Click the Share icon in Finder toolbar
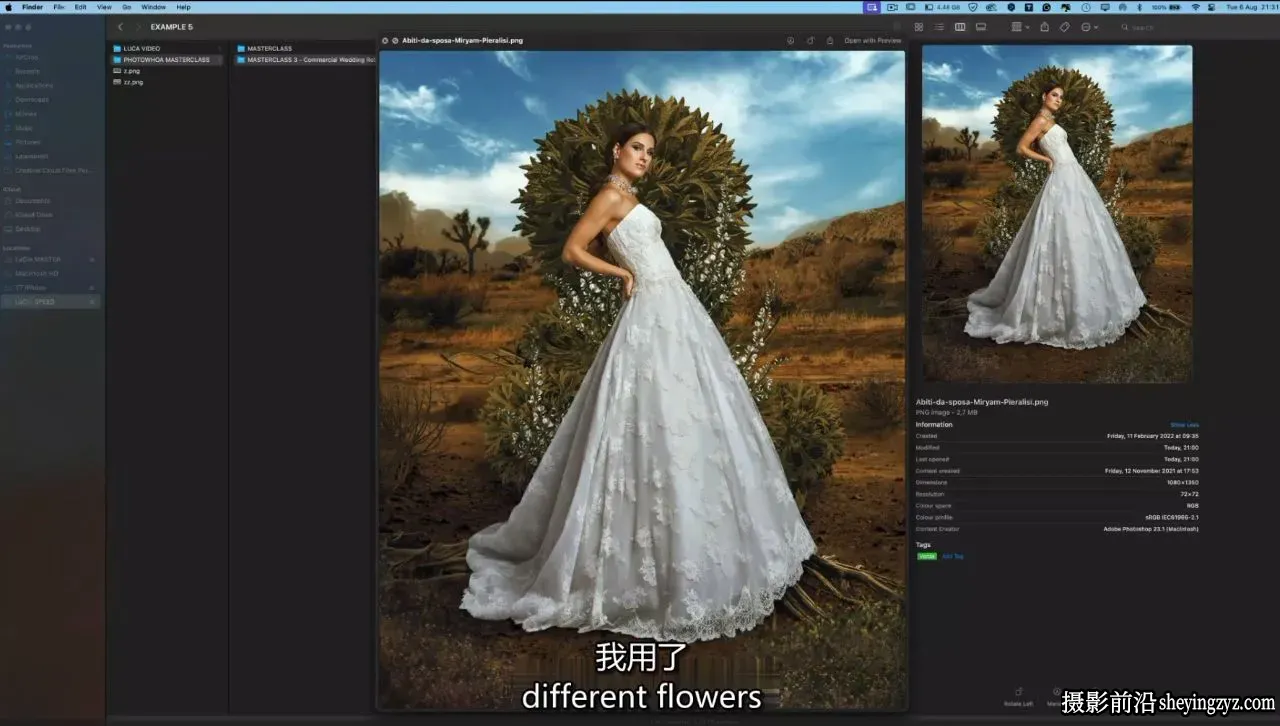The image size is (1280, 726). [1045, 27]
